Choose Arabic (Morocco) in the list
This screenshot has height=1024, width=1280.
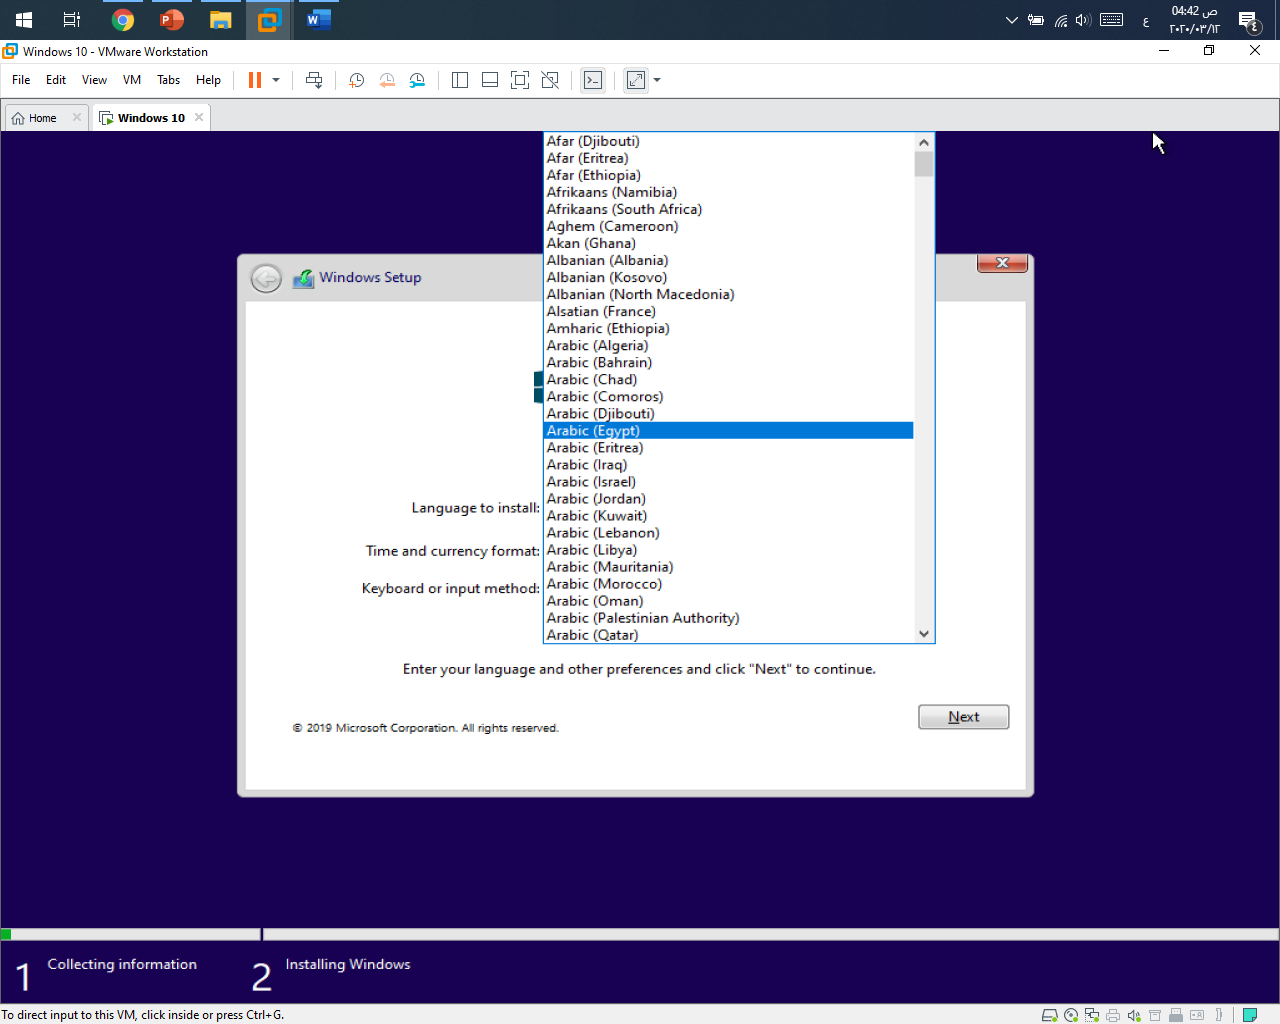729,584
